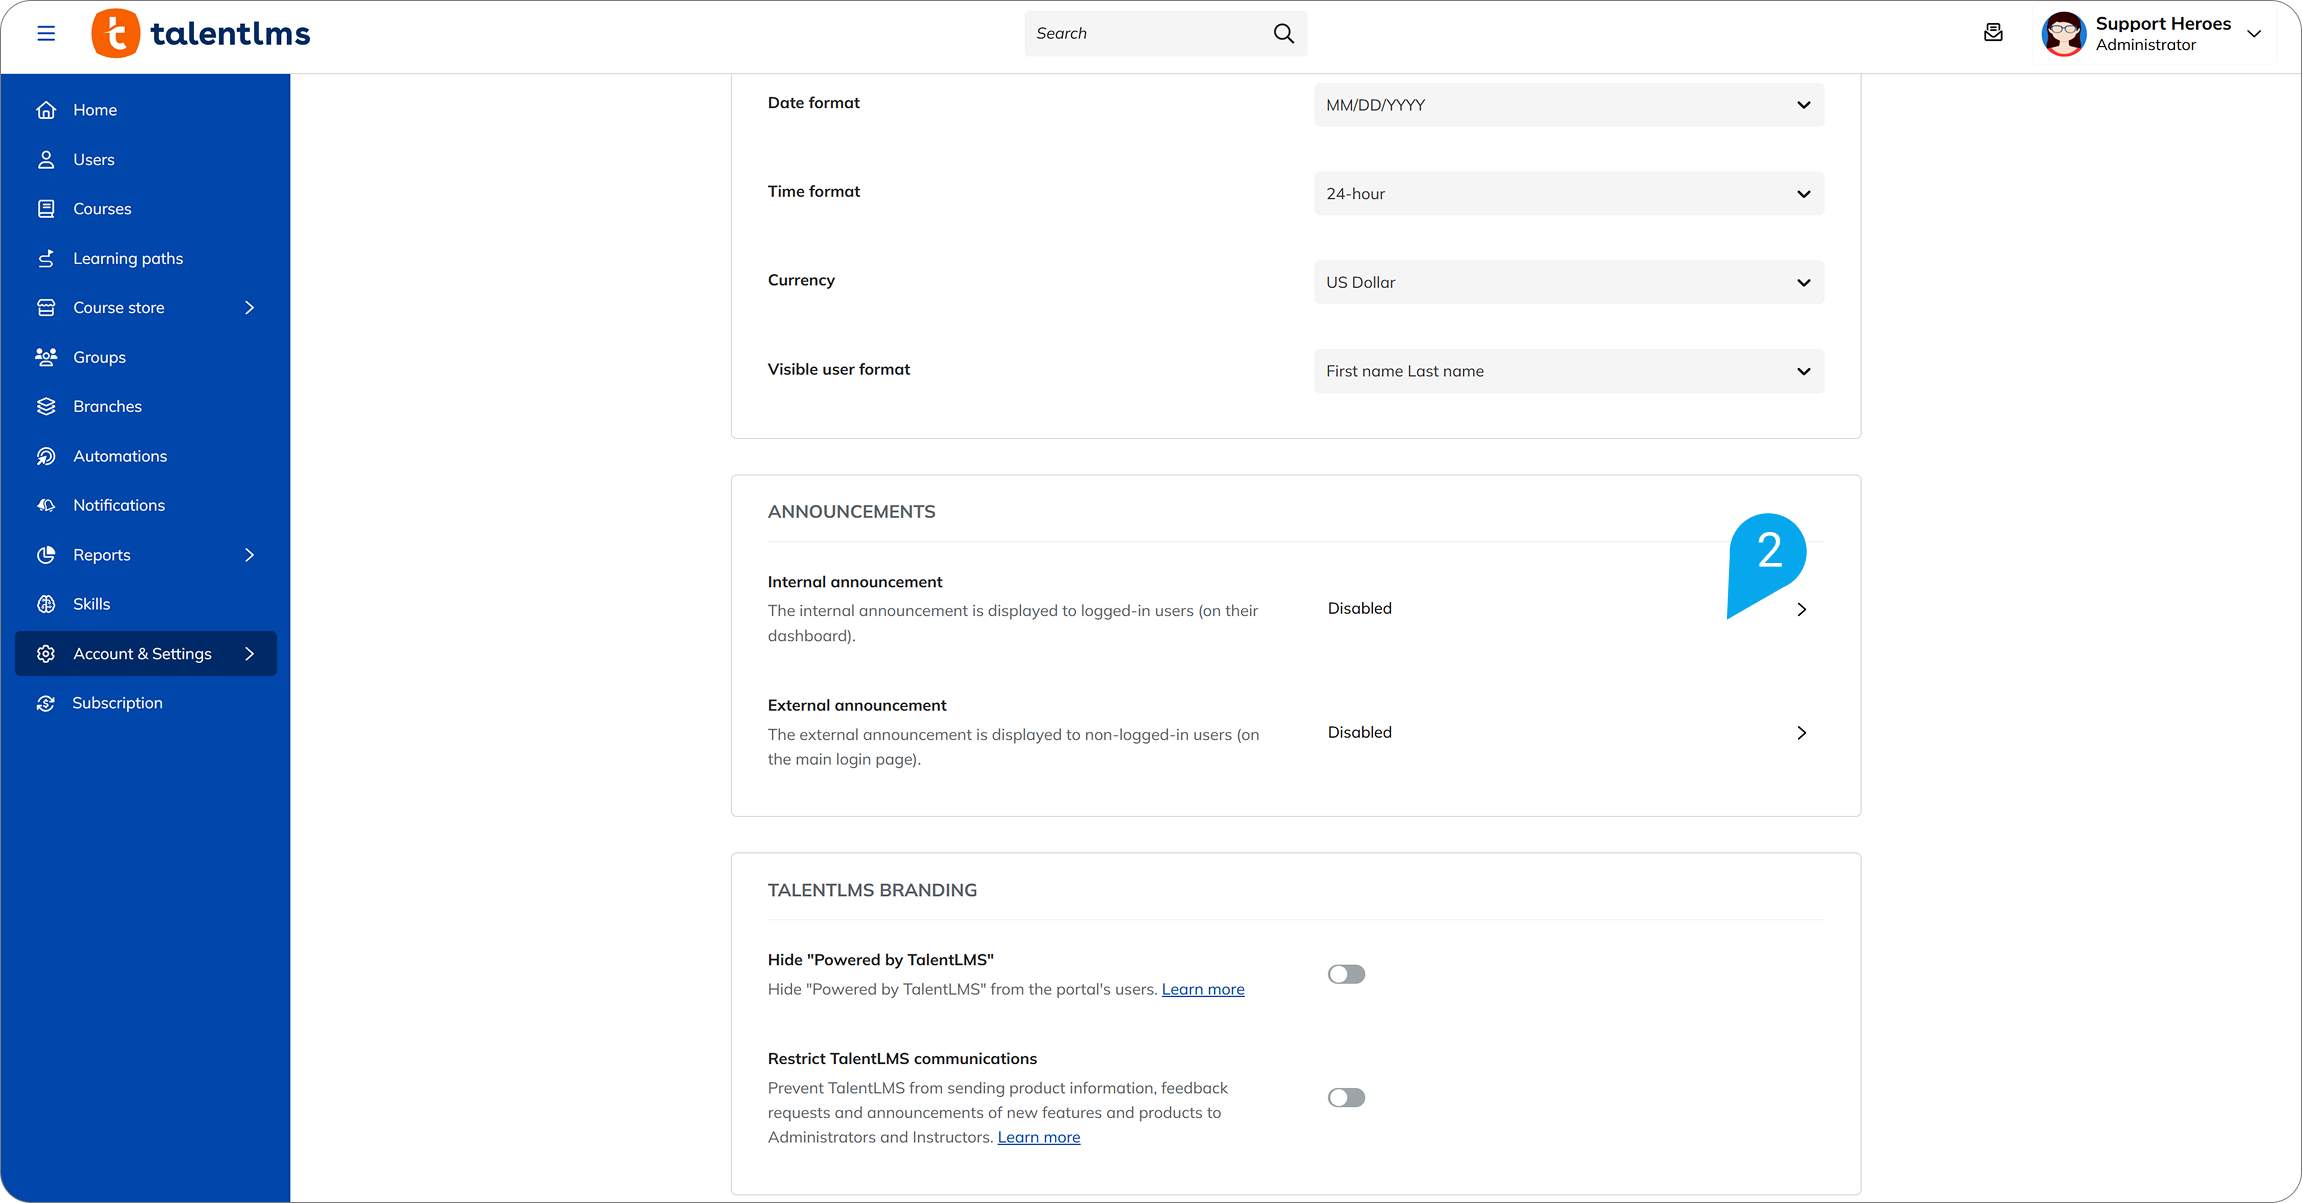Image resolution: width=2302 pixels, height=1203 pixels.
Task: Open the Currency dropdown
Action: click(1568, 282)
